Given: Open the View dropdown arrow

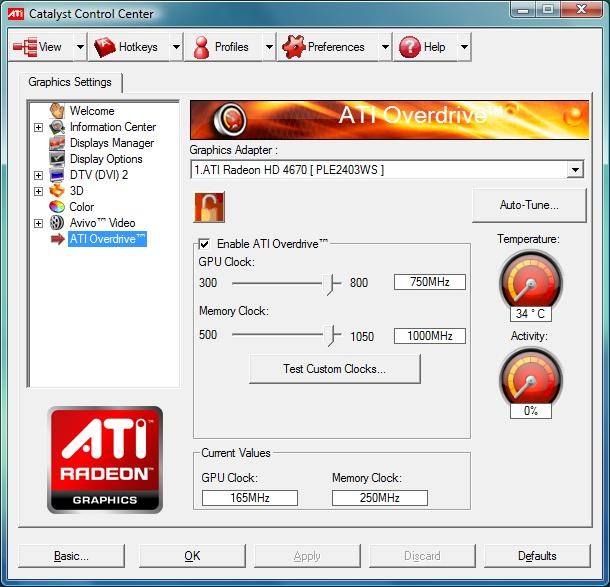Looking at the screenshot, I should coord(80,47).
